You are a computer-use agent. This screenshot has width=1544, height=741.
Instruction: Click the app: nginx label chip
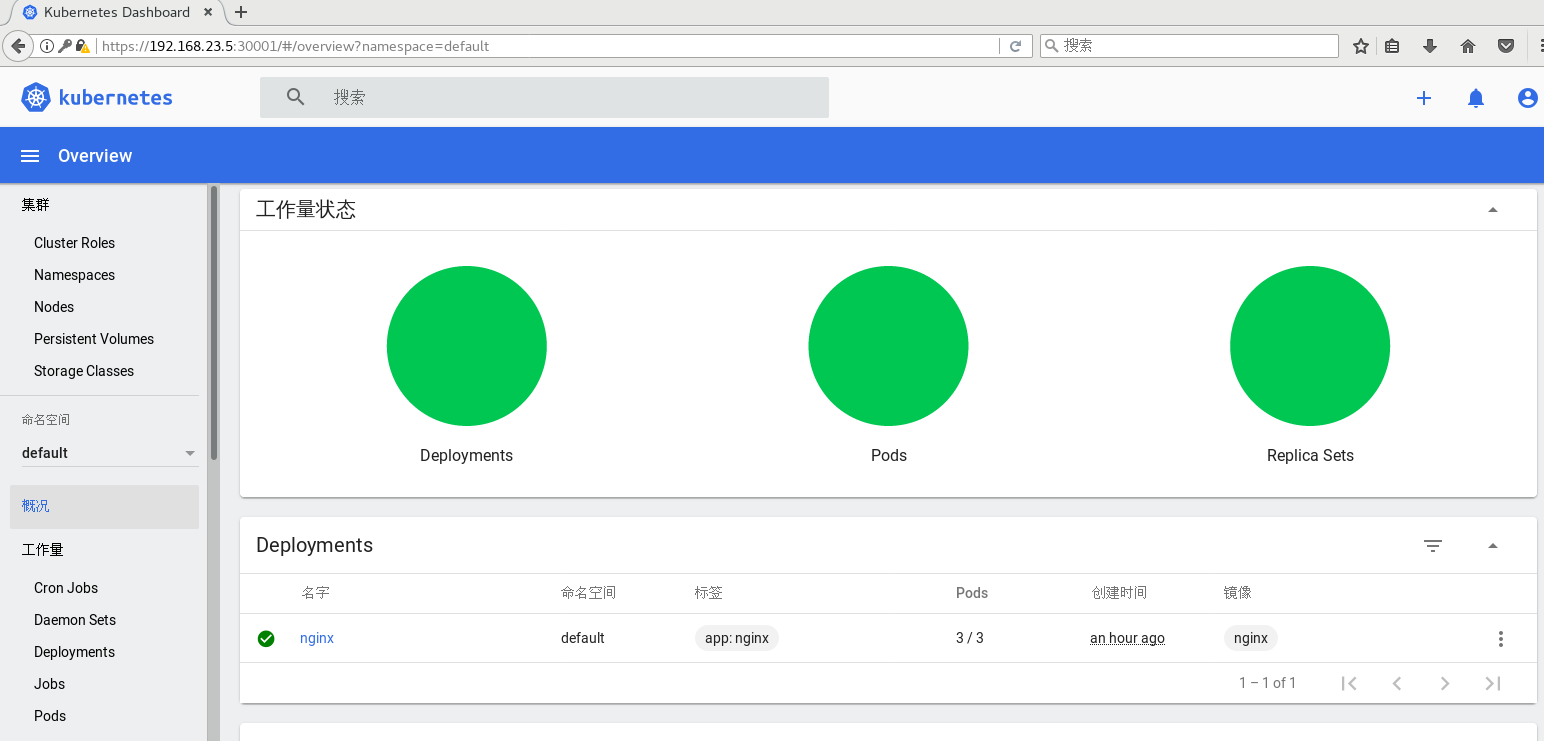pos(736,638)
